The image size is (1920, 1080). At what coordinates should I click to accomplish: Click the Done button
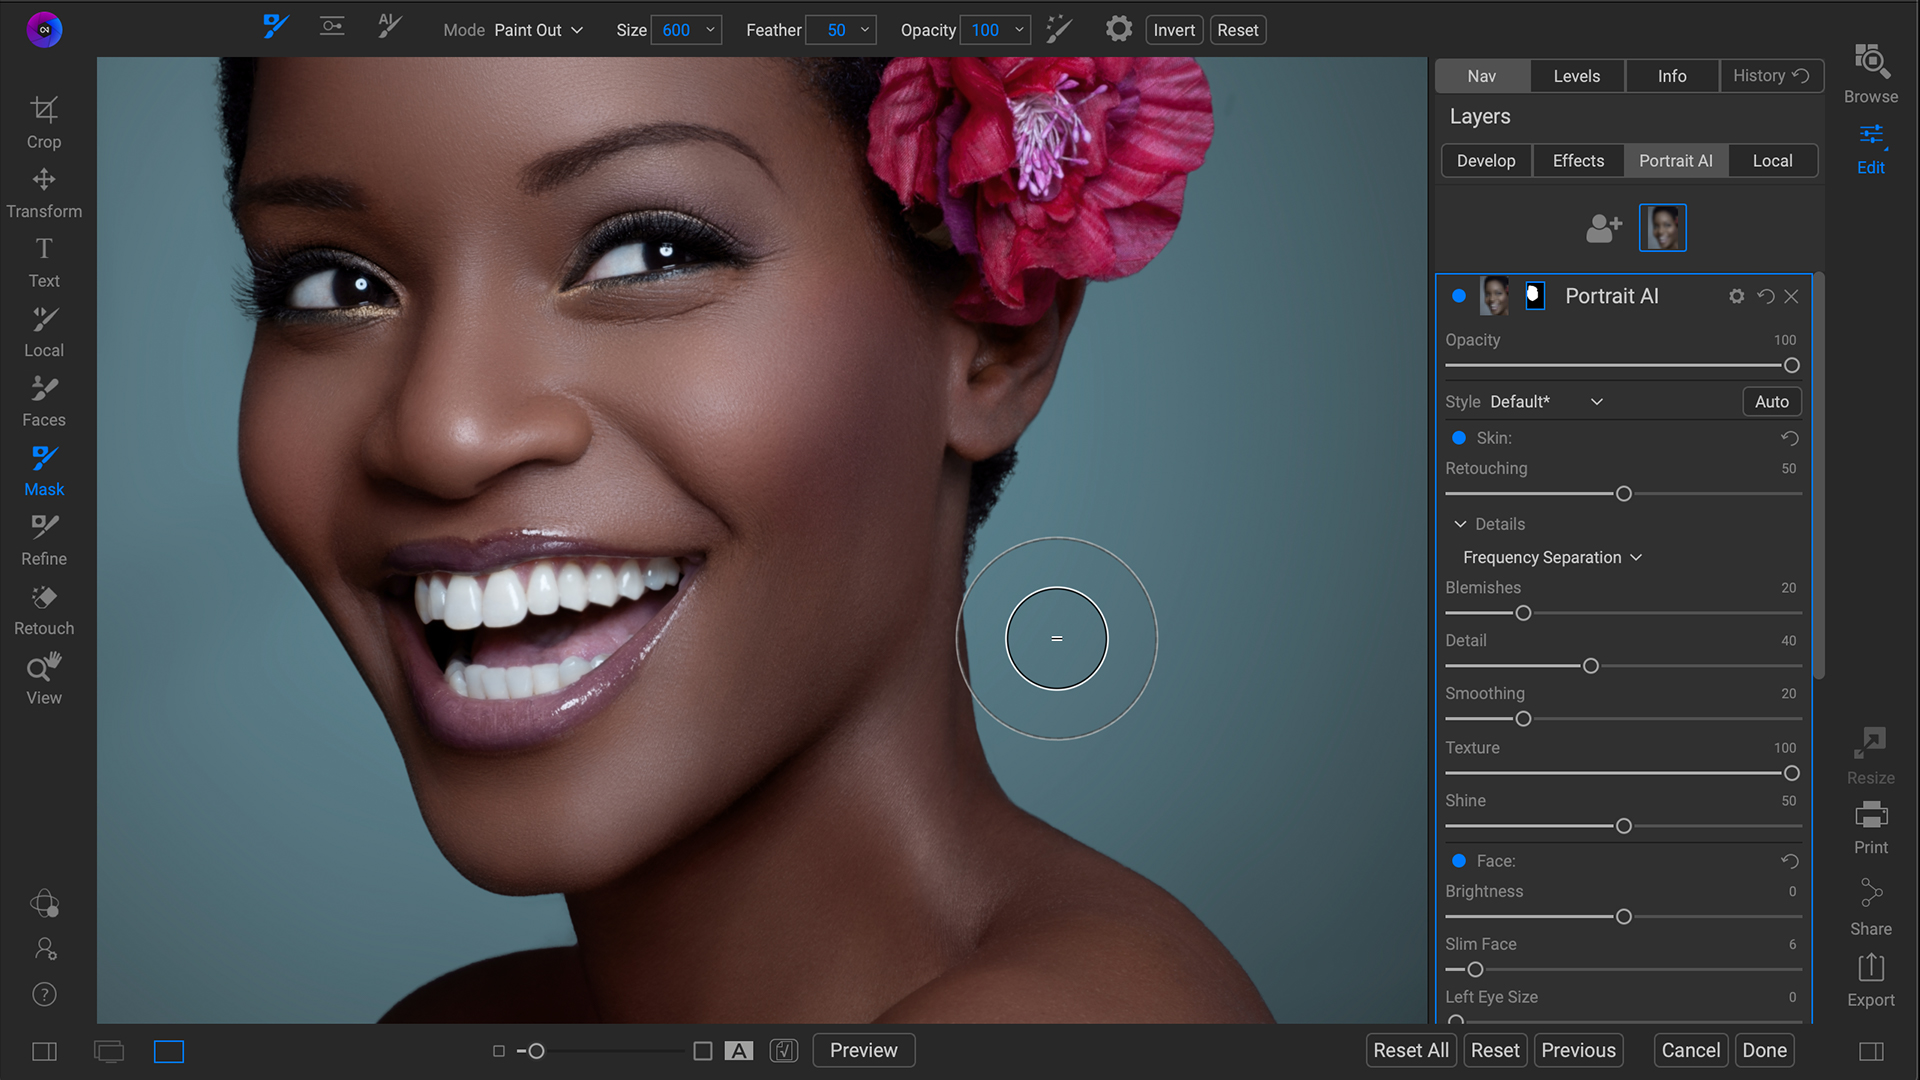(1764, 1050)
